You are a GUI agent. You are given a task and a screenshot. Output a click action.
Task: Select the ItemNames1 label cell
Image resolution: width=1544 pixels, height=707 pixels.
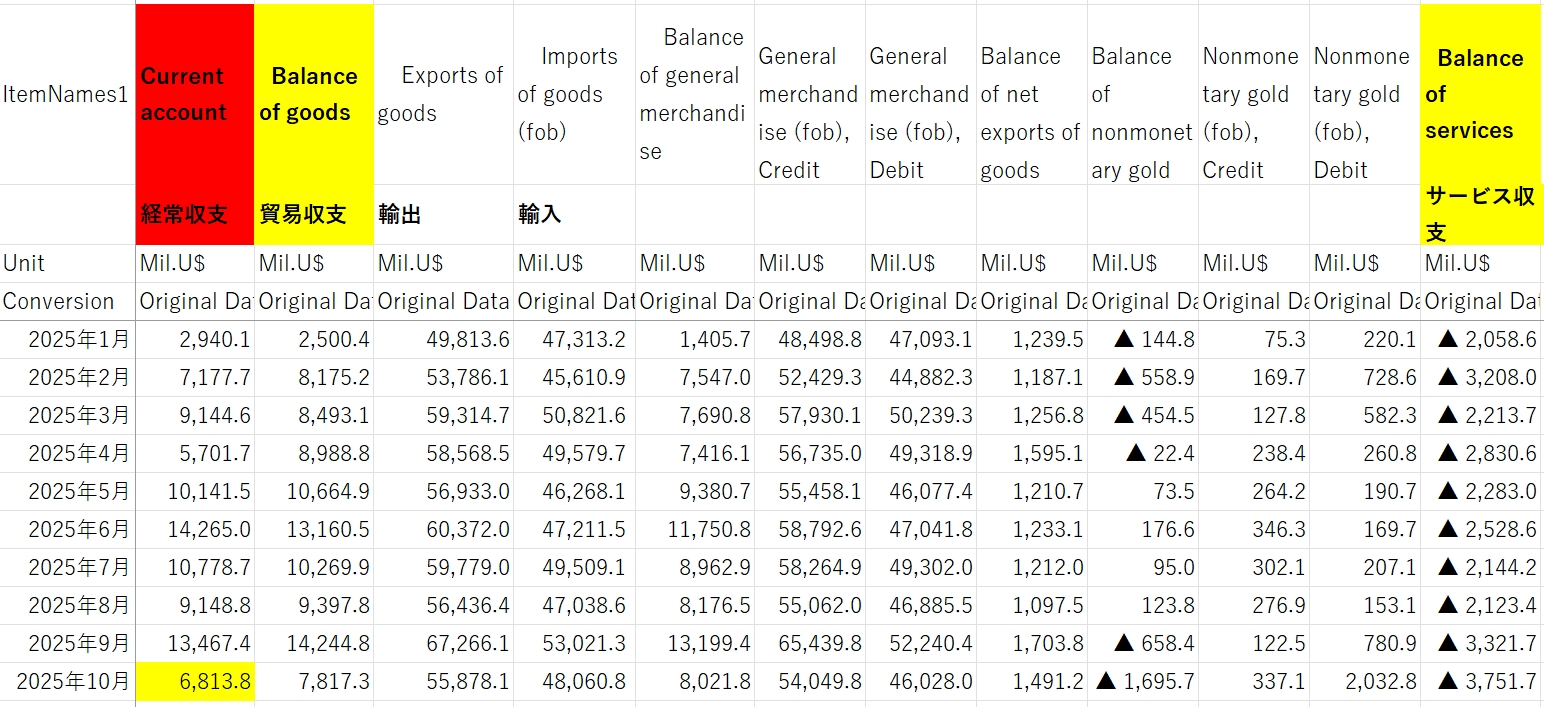point(66,95)
